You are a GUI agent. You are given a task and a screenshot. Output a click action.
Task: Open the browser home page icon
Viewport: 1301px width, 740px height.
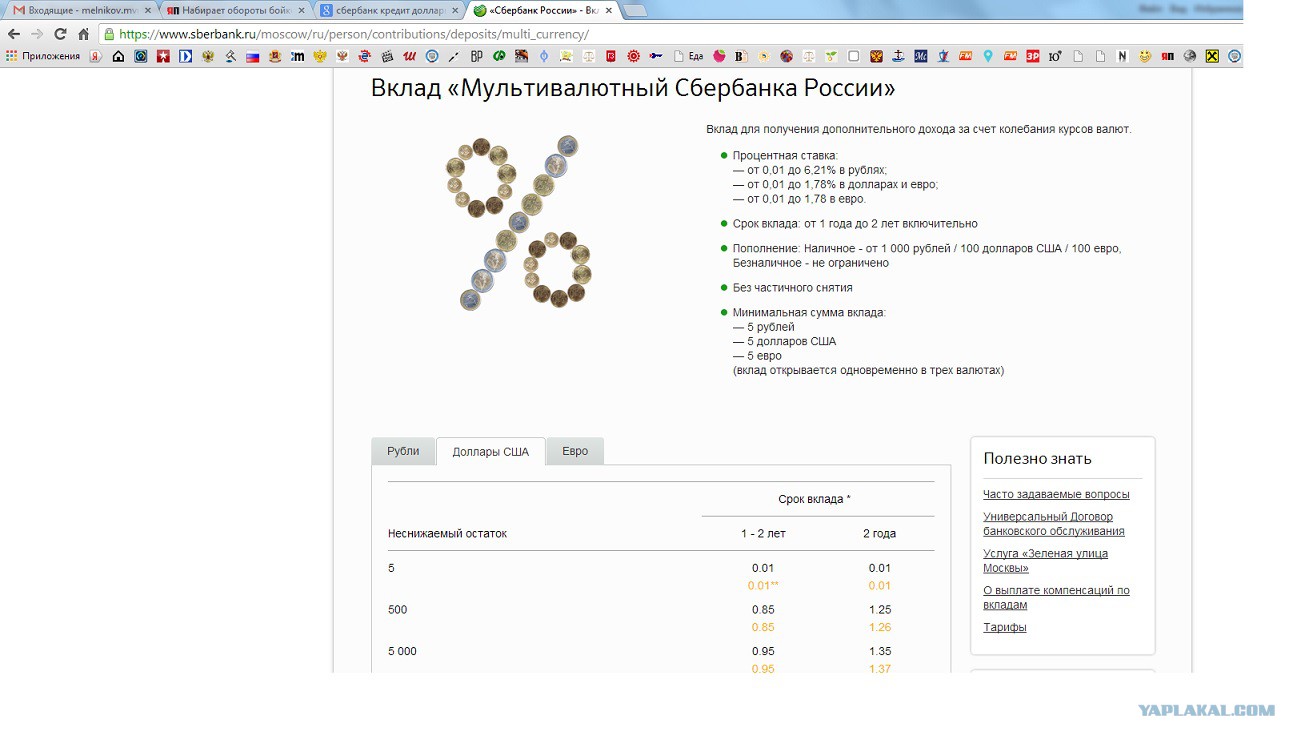point(84,33)
